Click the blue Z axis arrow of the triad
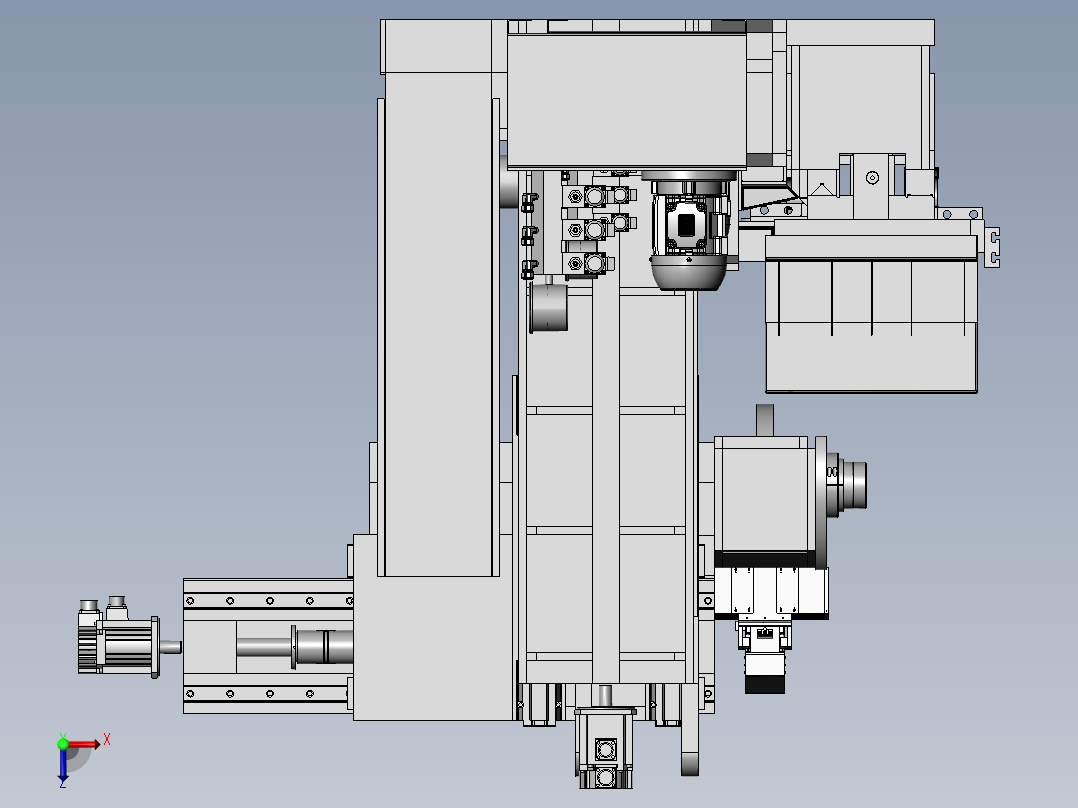The image size is (1078, 808). point(63,765)
